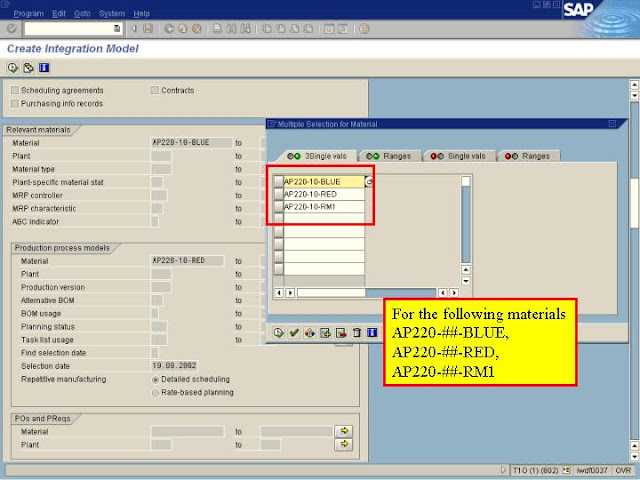Click the OVR insert mode indicator in status bar
The image size is (640, 480).
(623, 470)
